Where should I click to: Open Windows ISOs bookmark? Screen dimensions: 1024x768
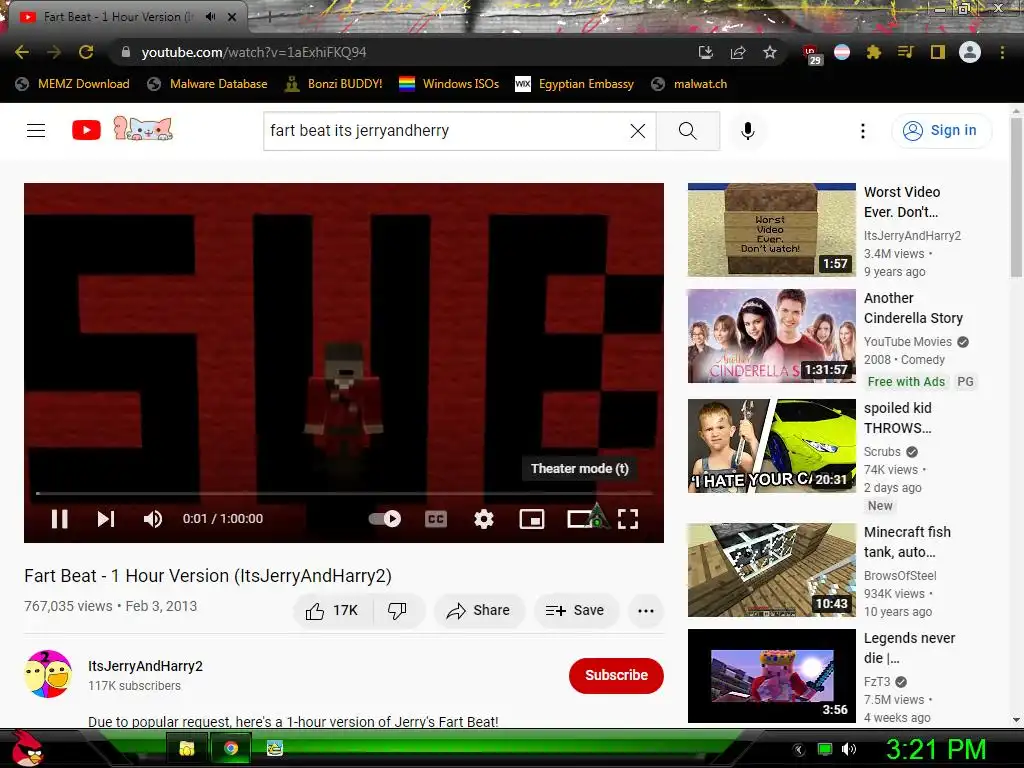[449, 84]
